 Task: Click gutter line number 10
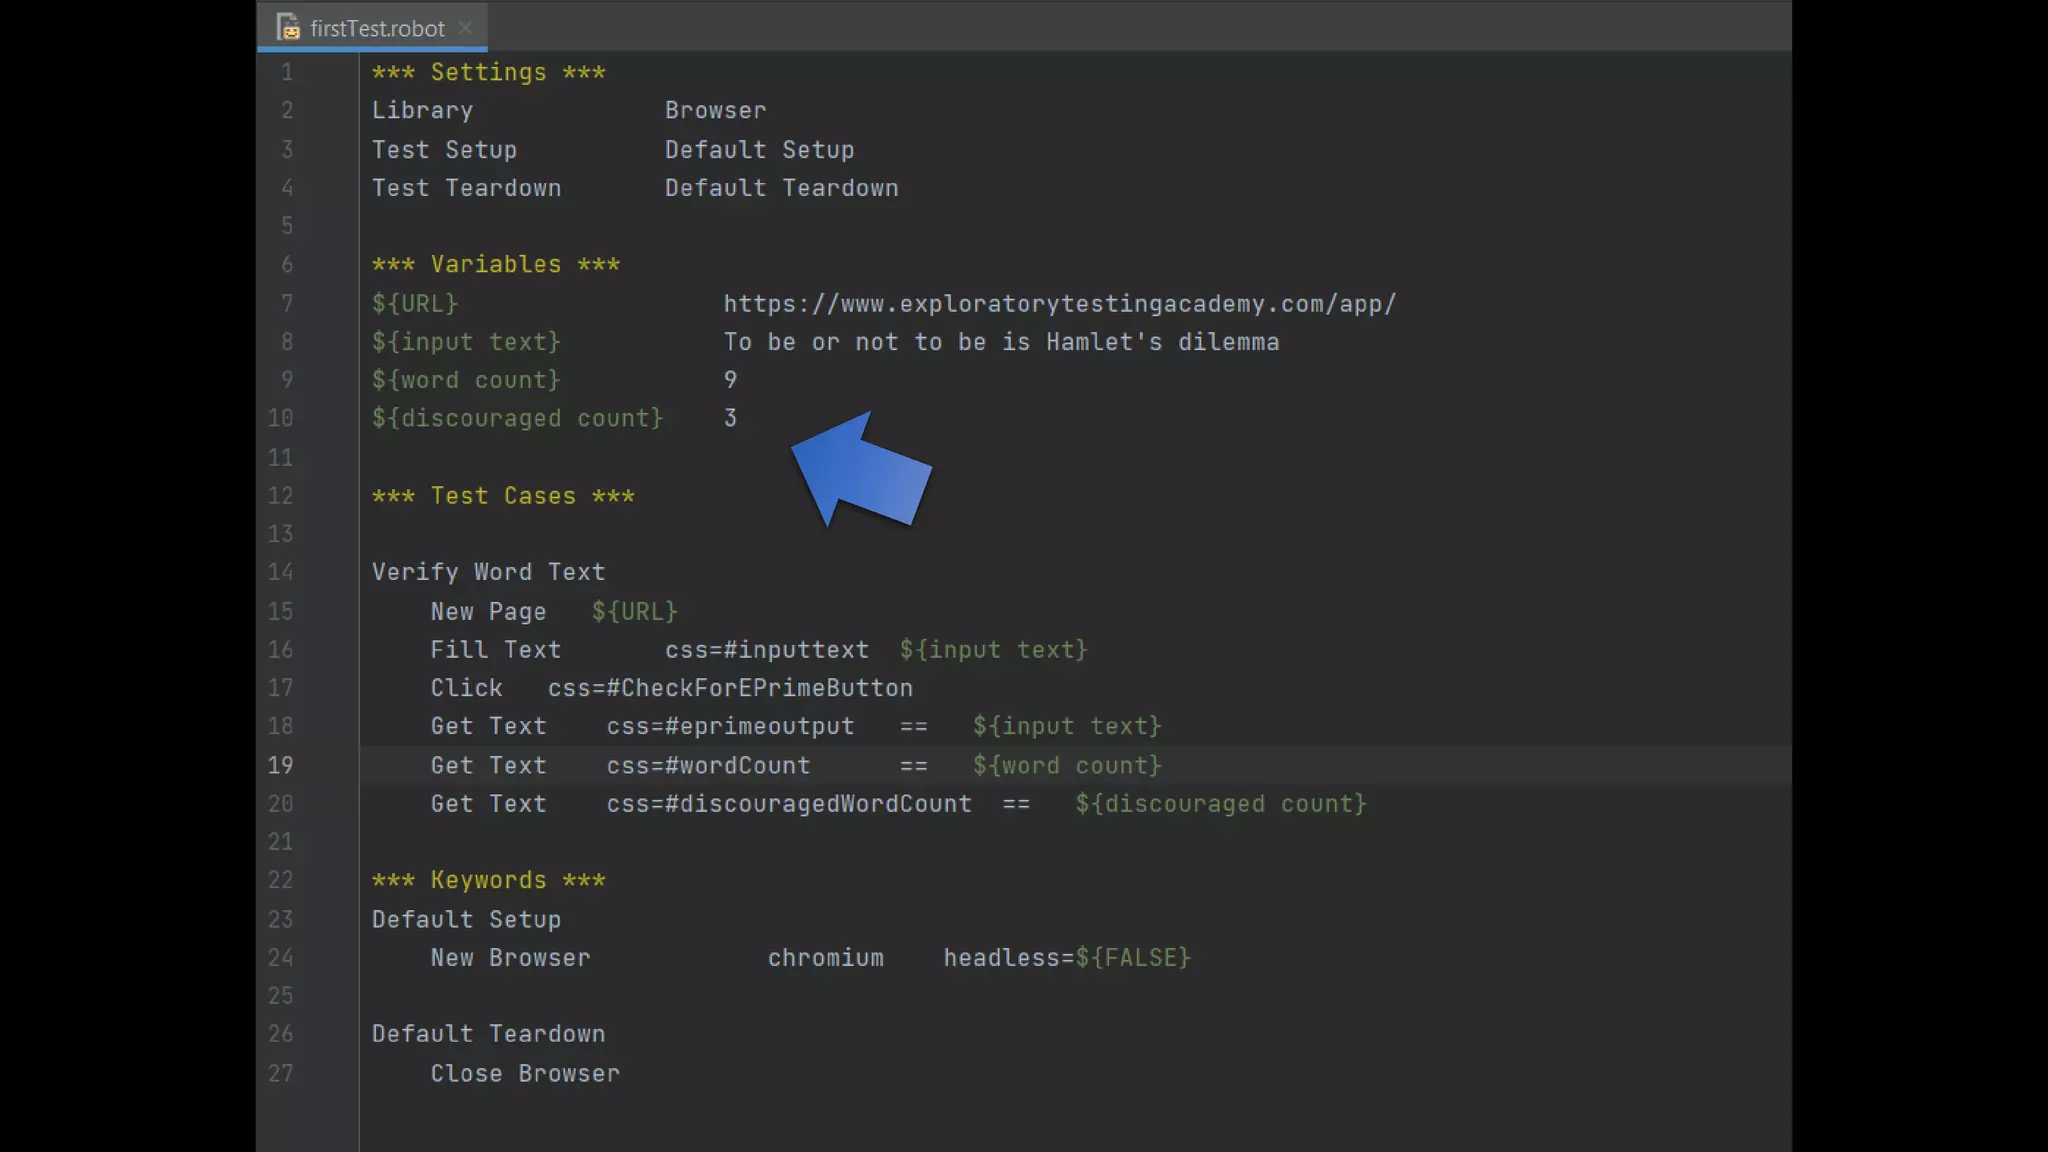click(x=280, y=418)
